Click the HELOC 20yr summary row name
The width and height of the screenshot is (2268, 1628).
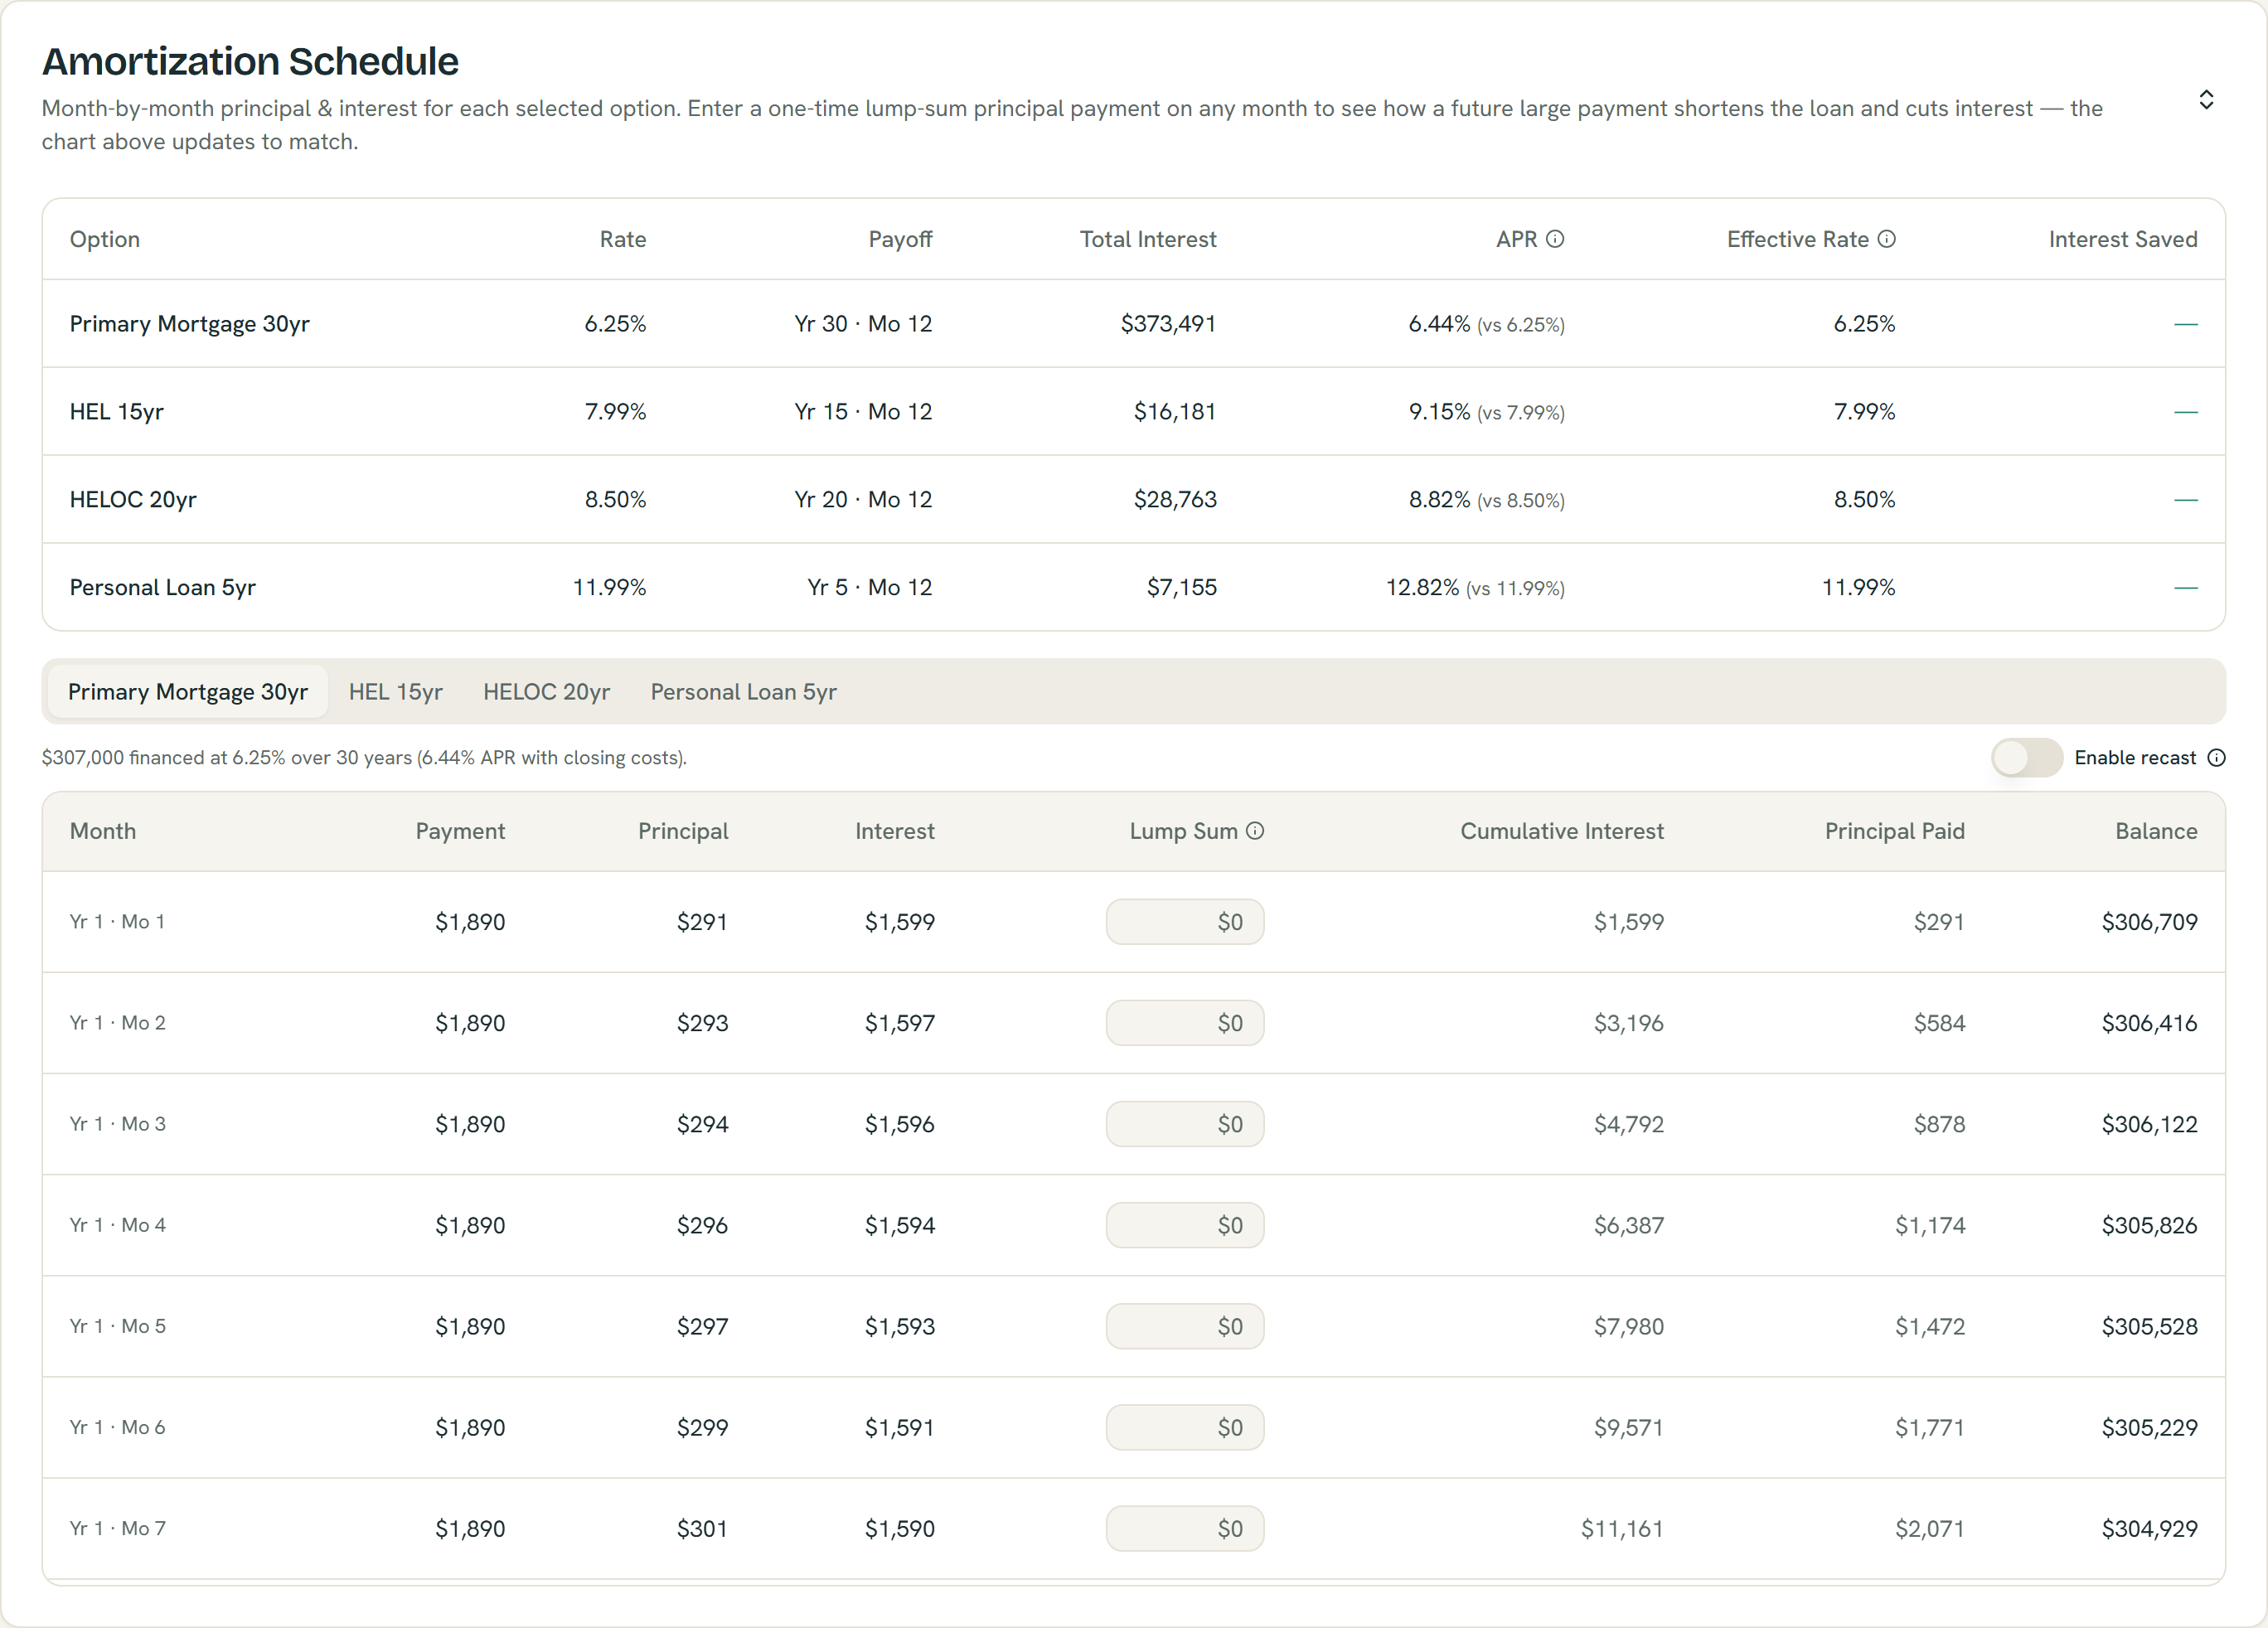click(133, 500)
